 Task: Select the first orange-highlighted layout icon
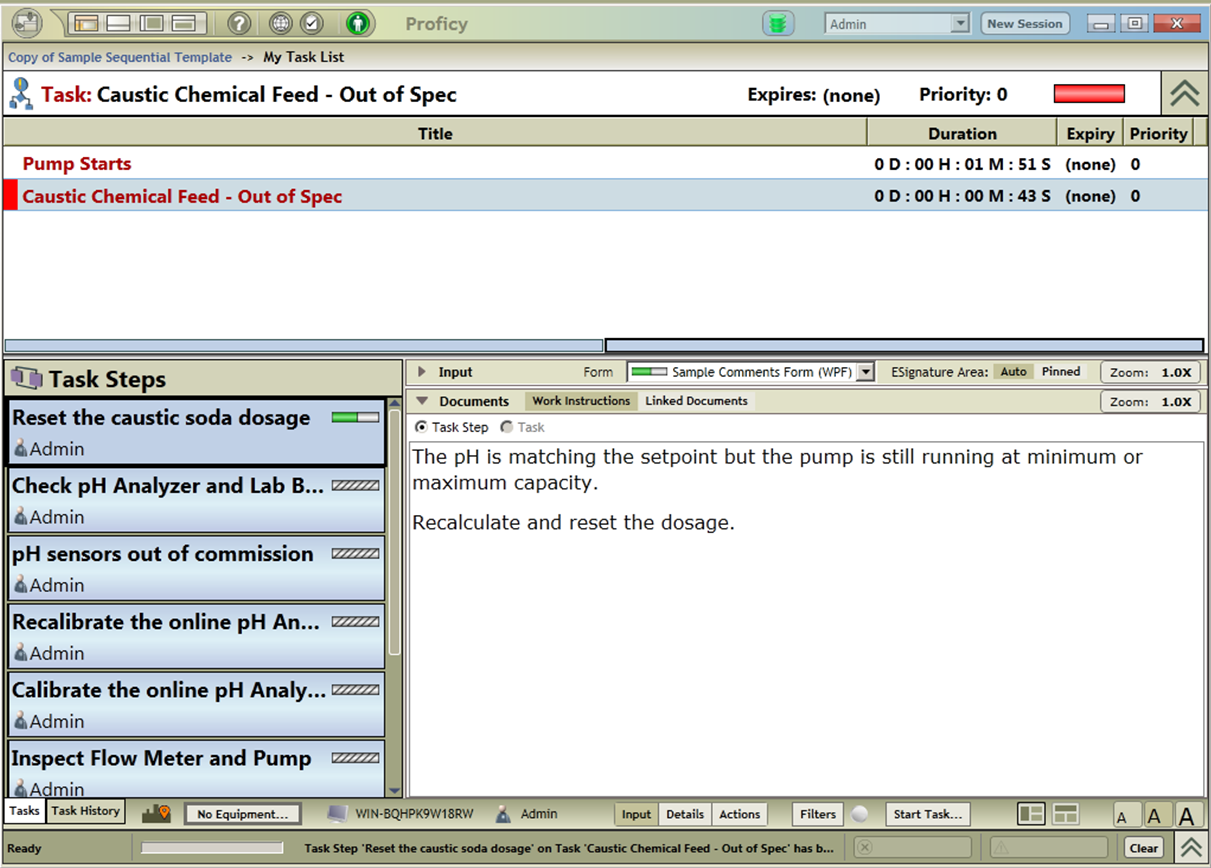[x=86, y=23]
